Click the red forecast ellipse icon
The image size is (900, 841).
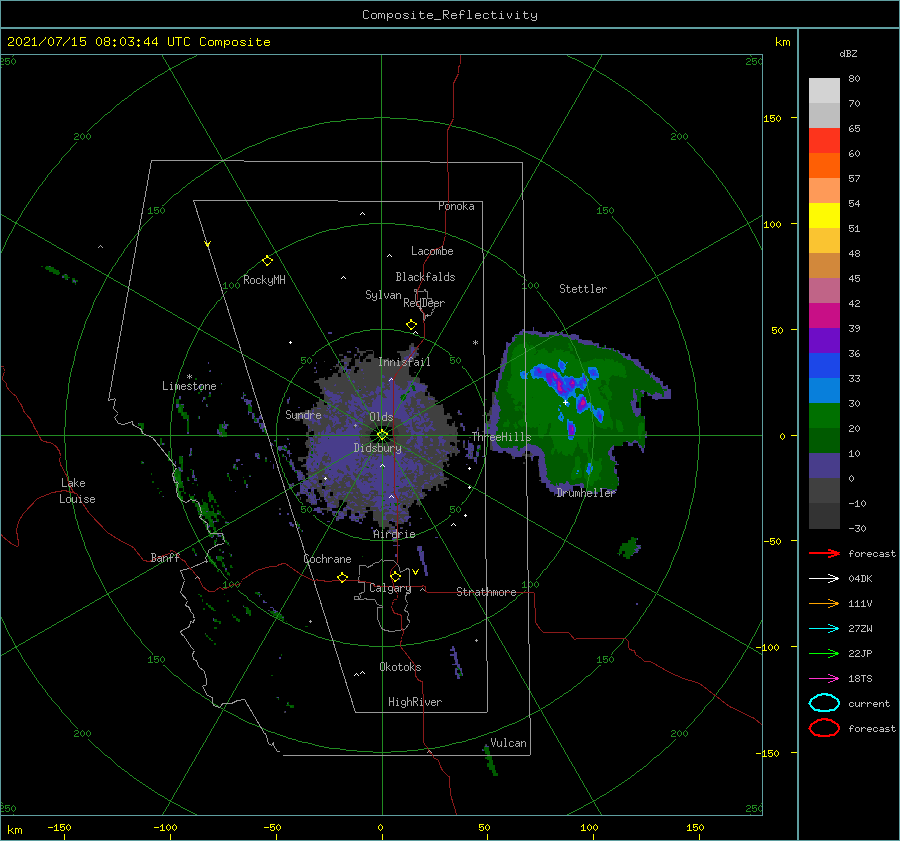[x=824, y=728]
